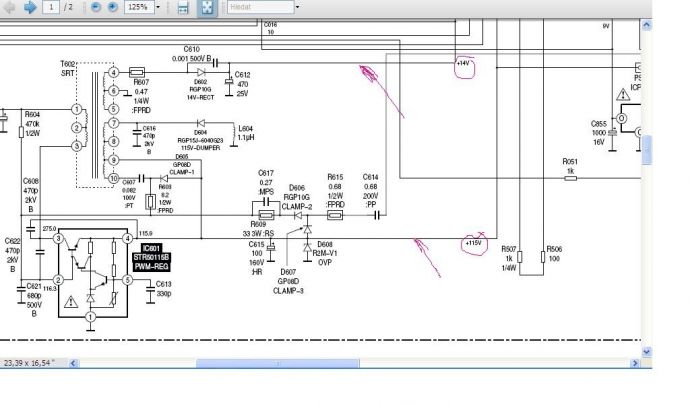Click the zoom out minus button
This screenshot has width=690, height=404.
[95, 7]
